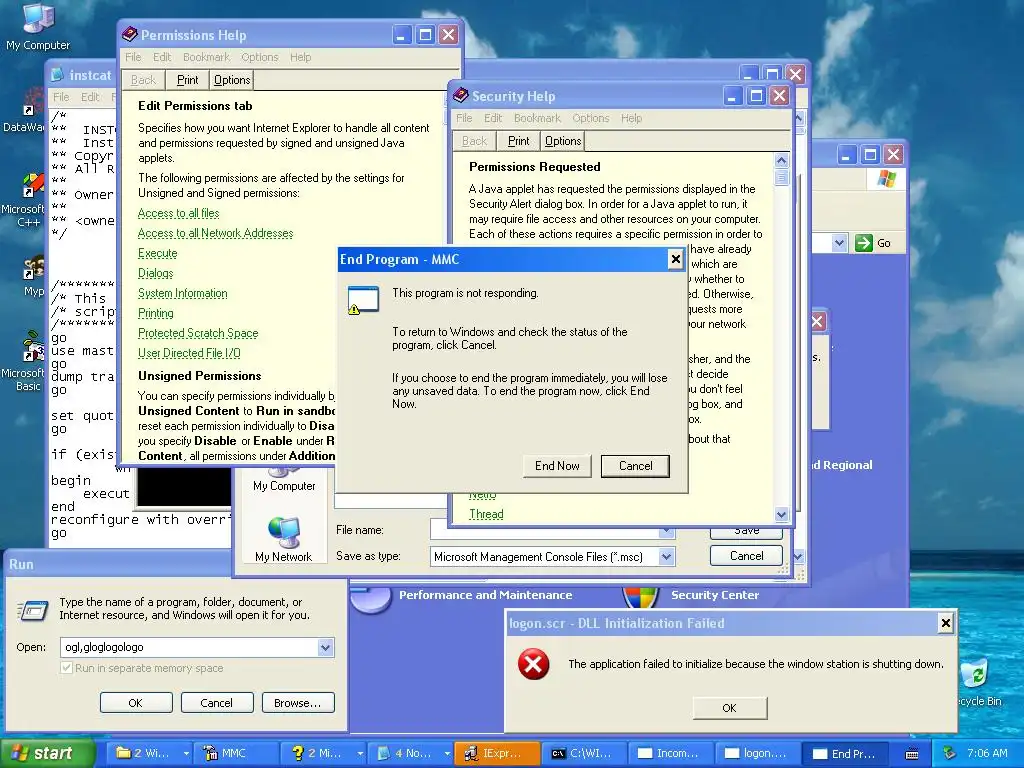Close the End Program - MMC dialog
This screenshot has width=1024, height=768.
coord(675,260)
